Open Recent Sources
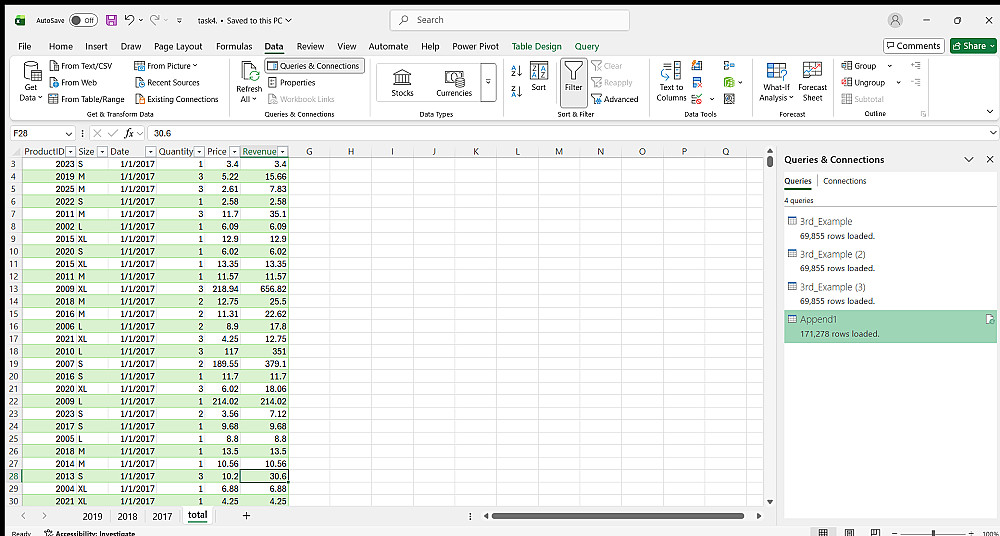 tap(167, 82)
